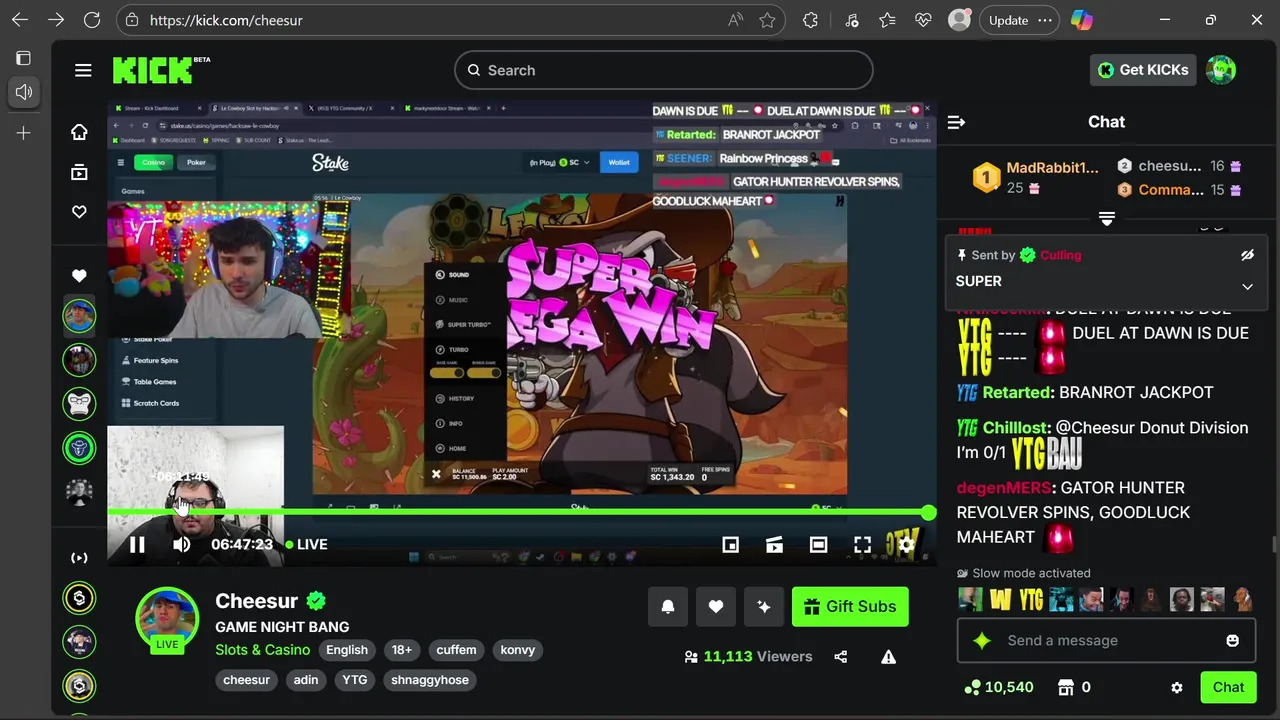Open the emoji picker in chat
Image resolution: width=1280 pixels, height=720 pixels.
click(1233, 640)
